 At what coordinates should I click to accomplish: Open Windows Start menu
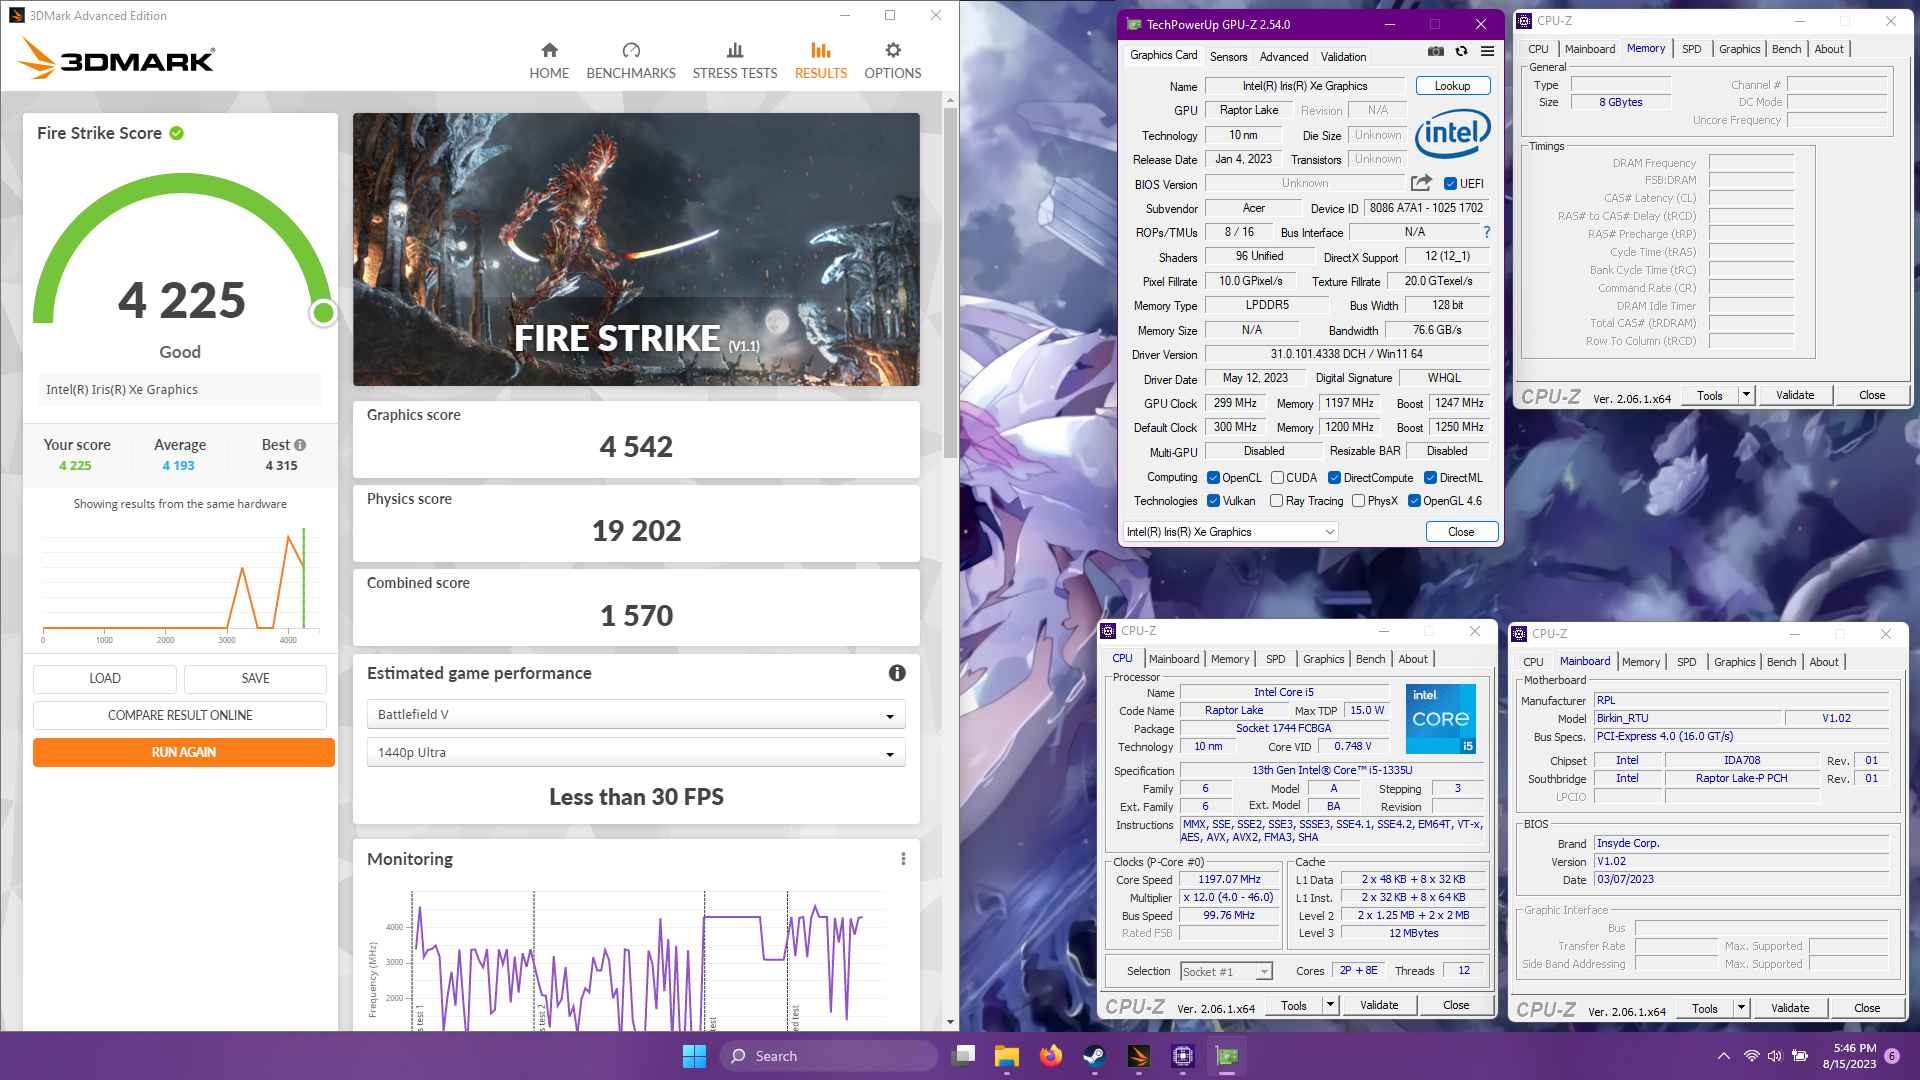694,1056
